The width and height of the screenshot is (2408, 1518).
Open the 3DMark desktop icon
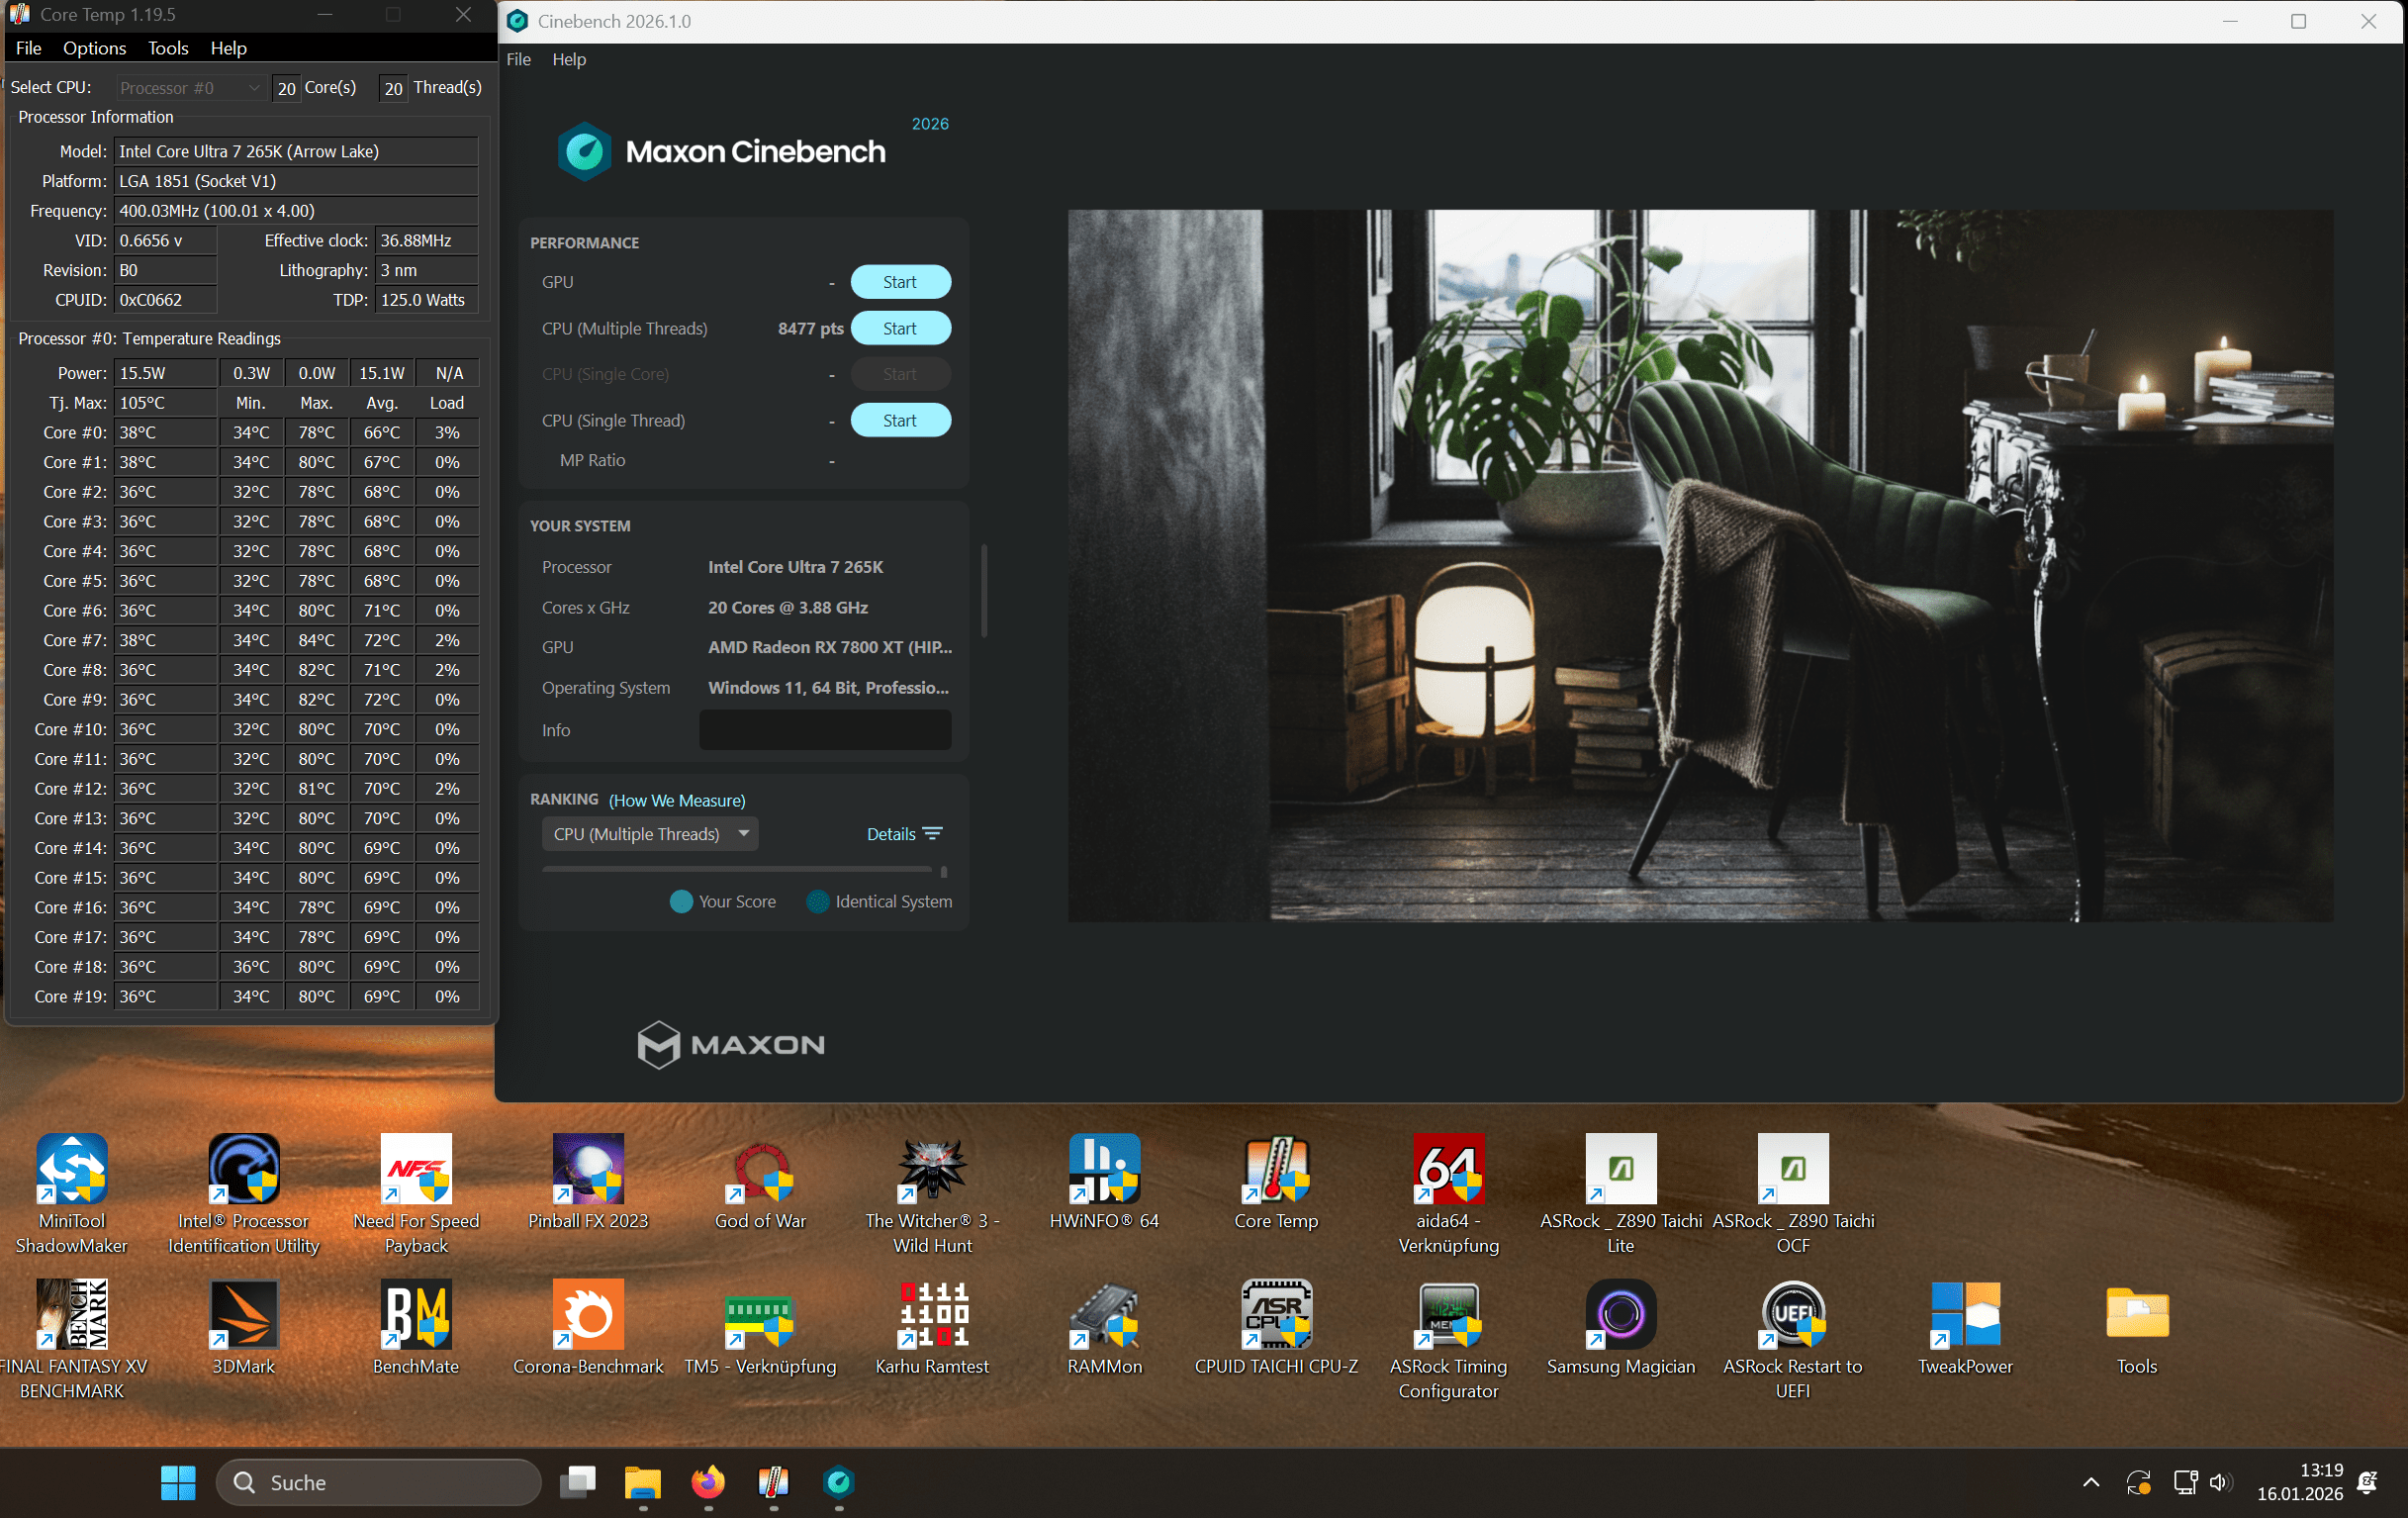tap(243, 1314)
